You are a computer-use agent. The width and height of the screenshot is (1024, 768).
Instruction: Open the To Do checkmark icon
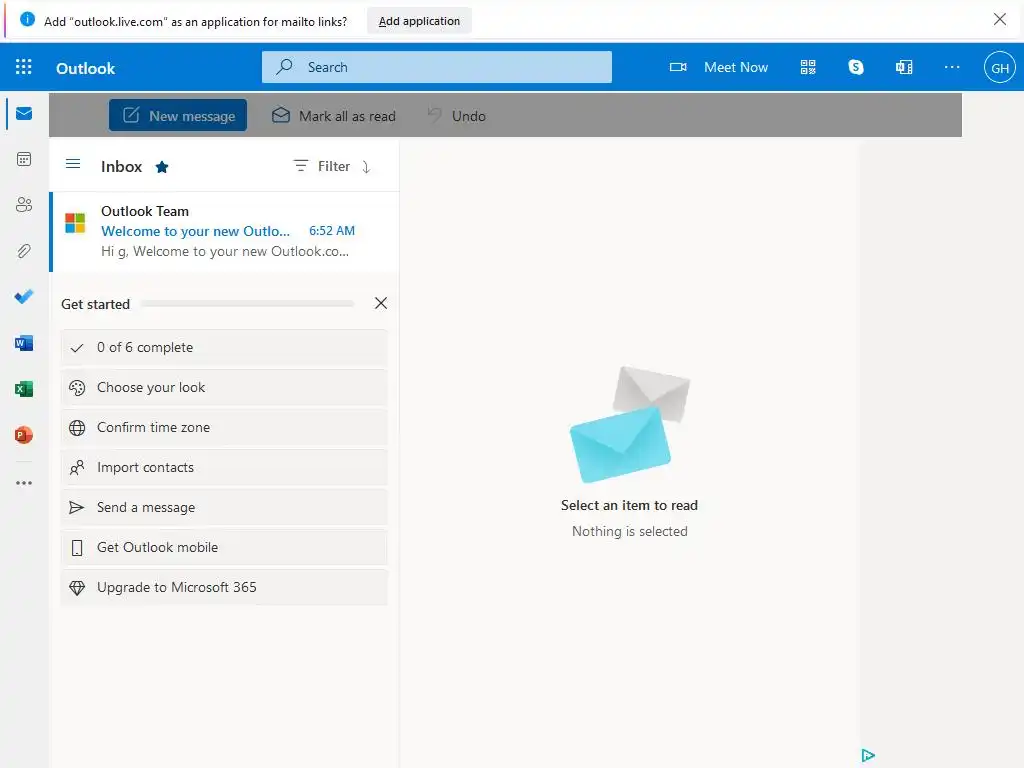click(x=24, y=296)
